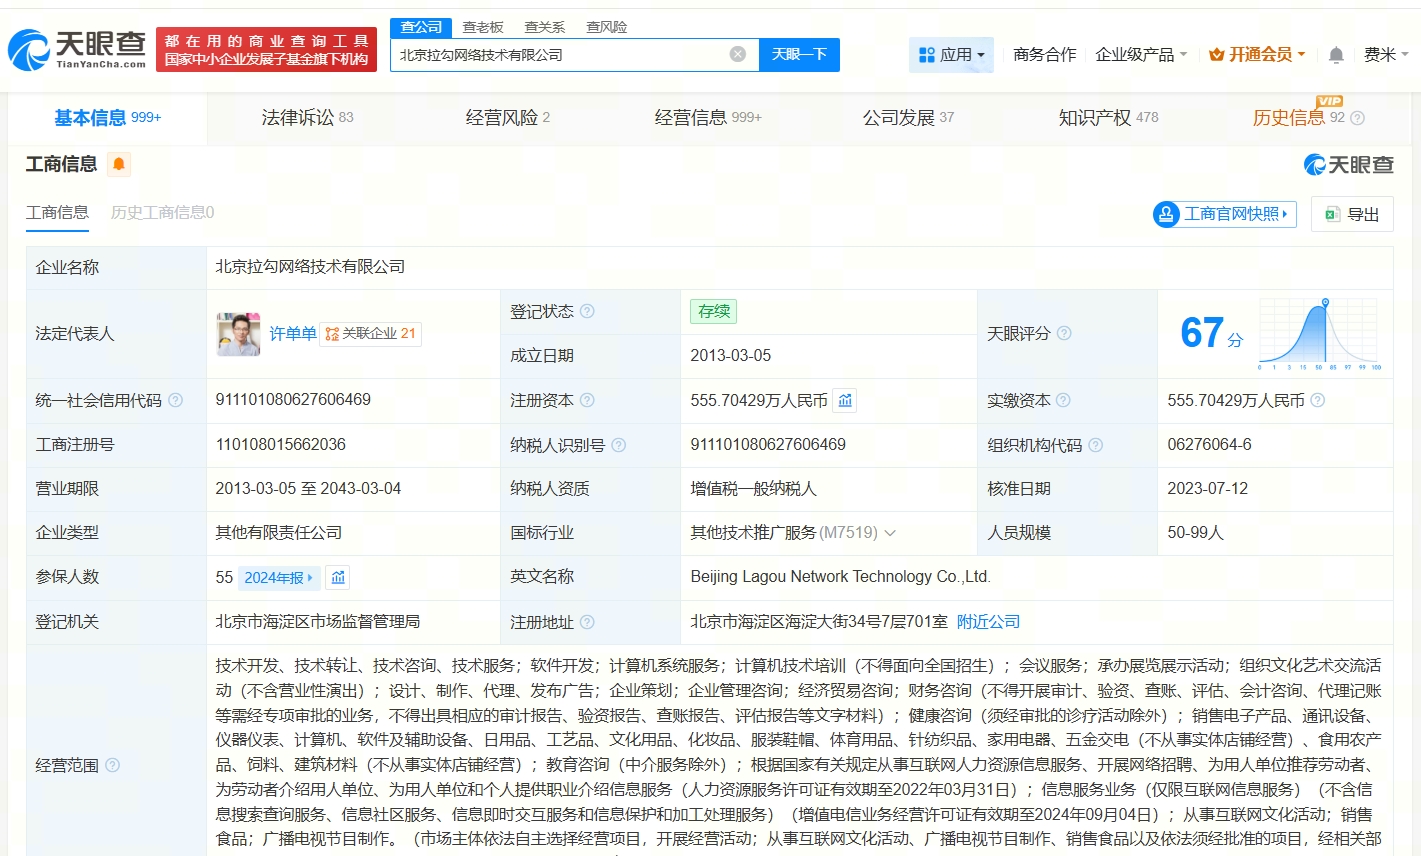This screenshot has width=1421, height=856.
Task: Open the 经营风险 tab
Action: (x=507, y=118)
